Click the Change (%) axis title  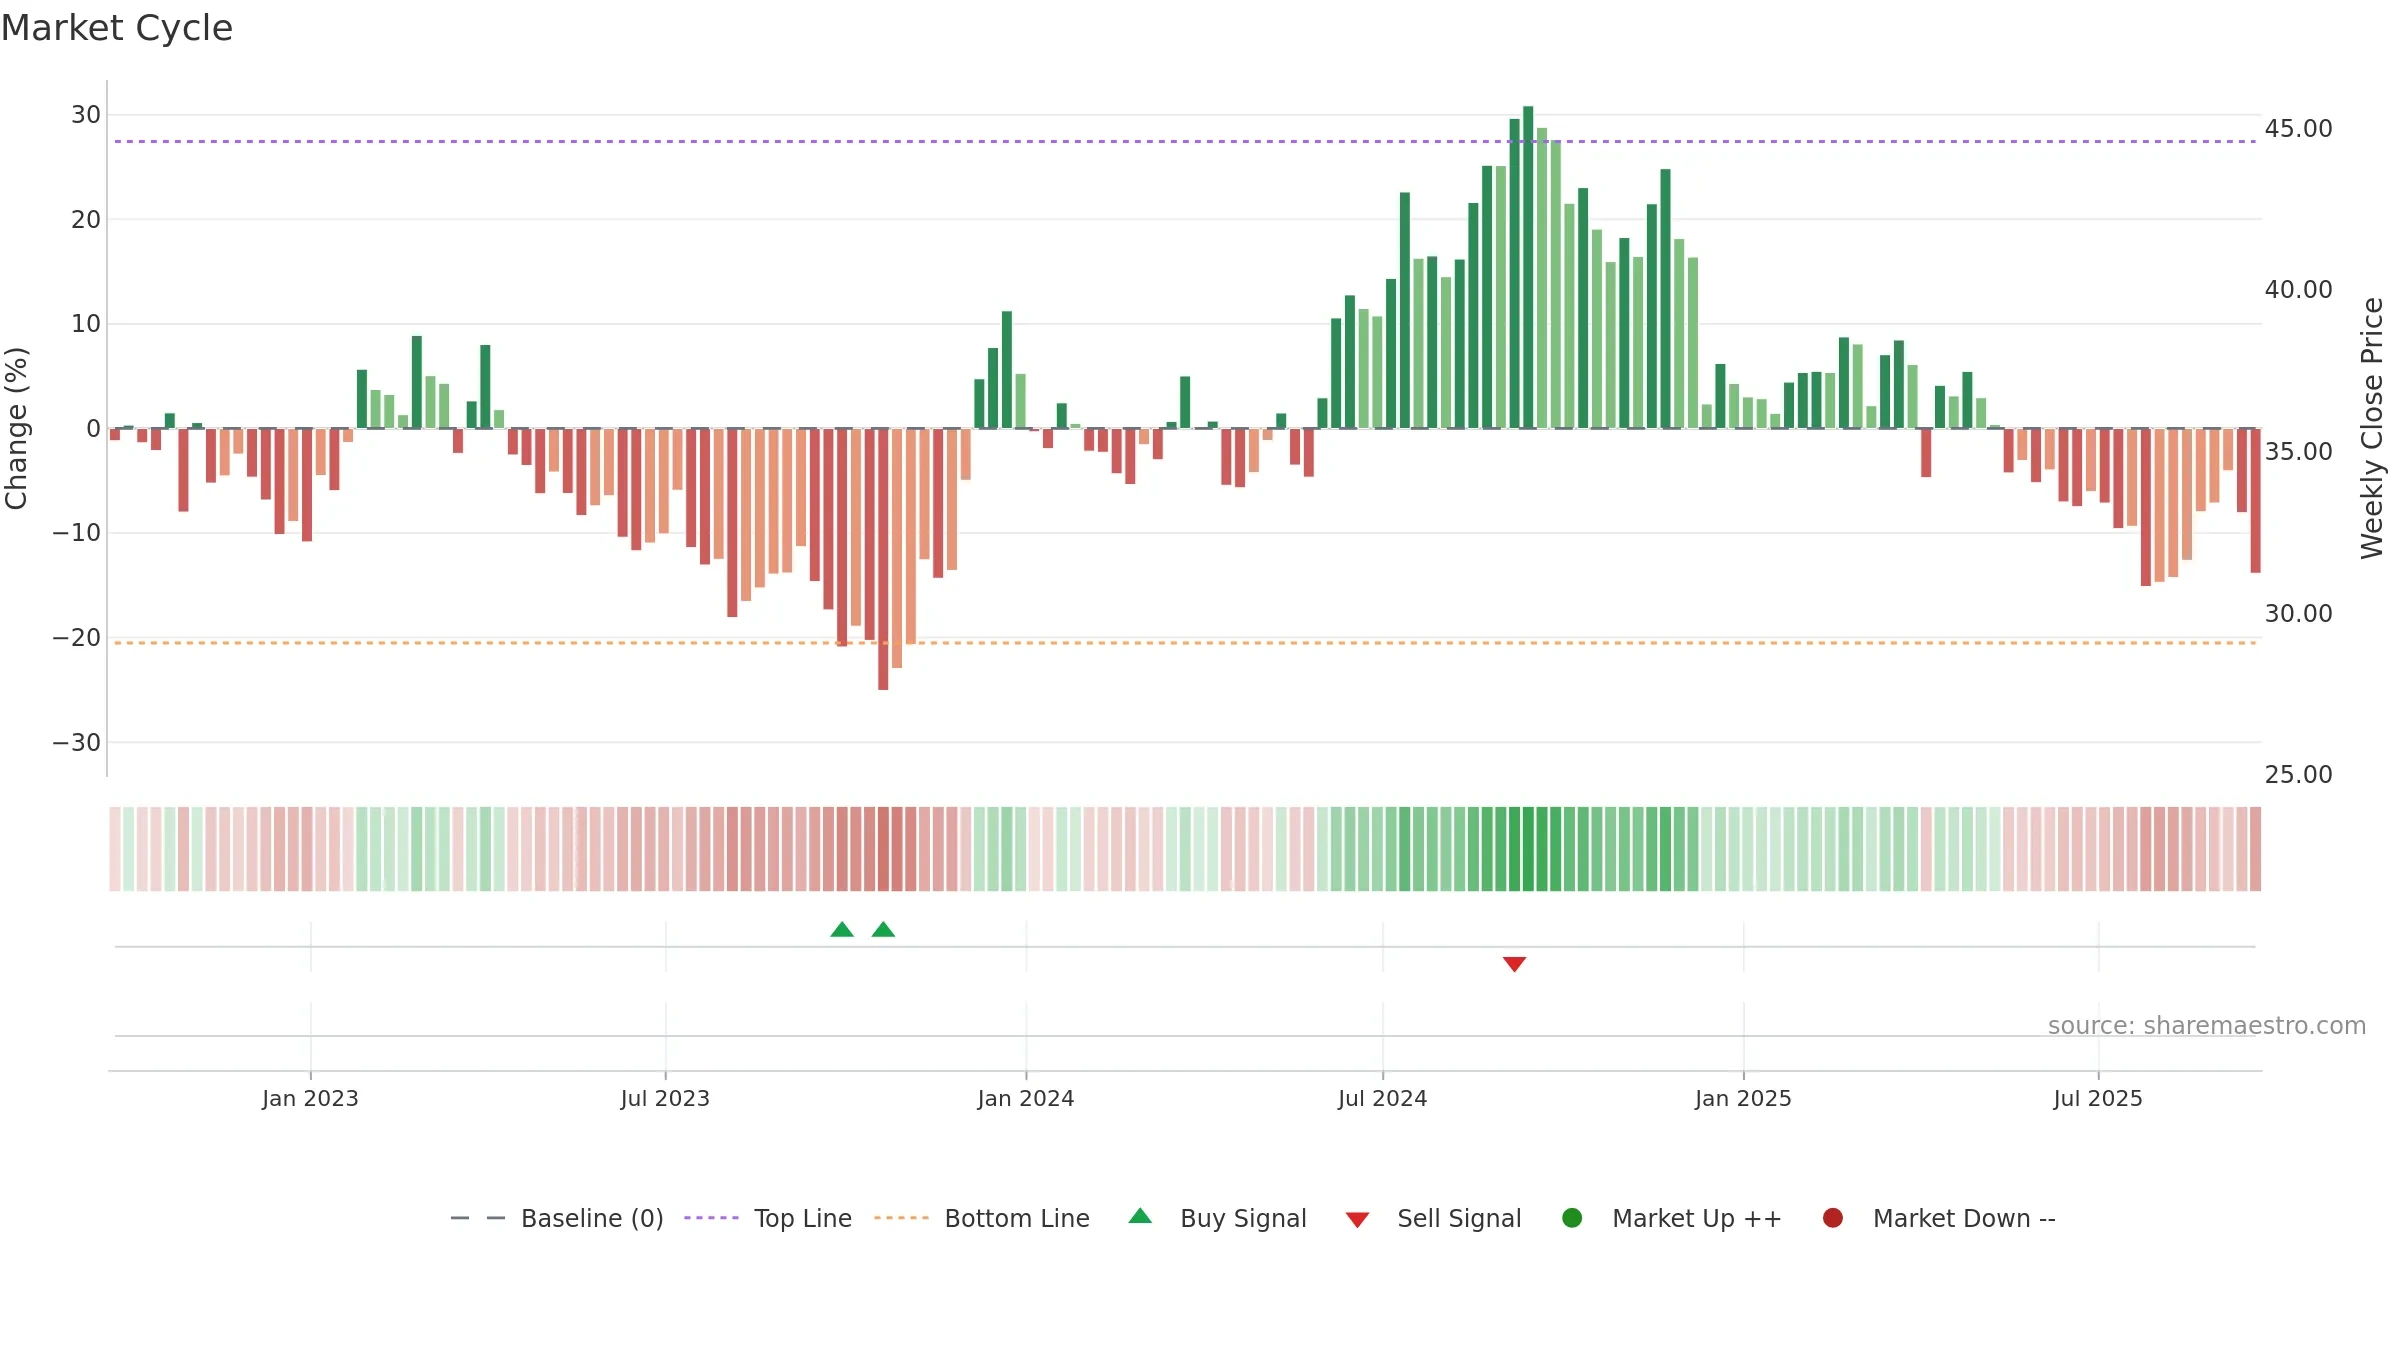click(17, 428)
